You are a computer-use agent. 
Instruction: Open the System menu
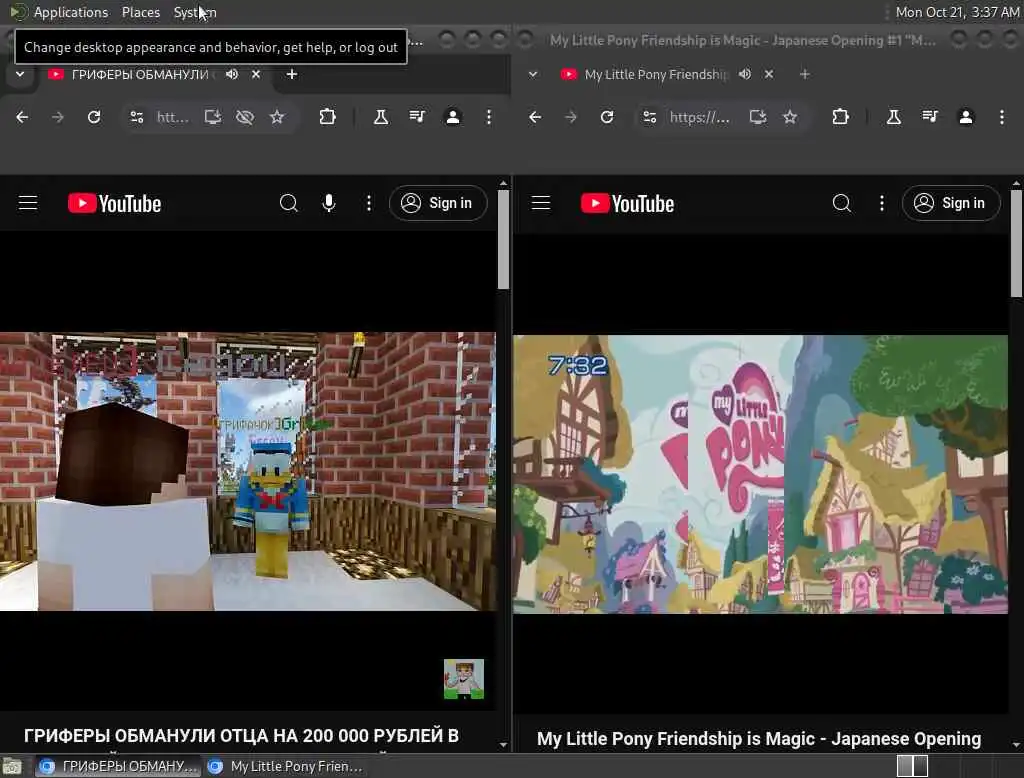(x=195, y=12)
